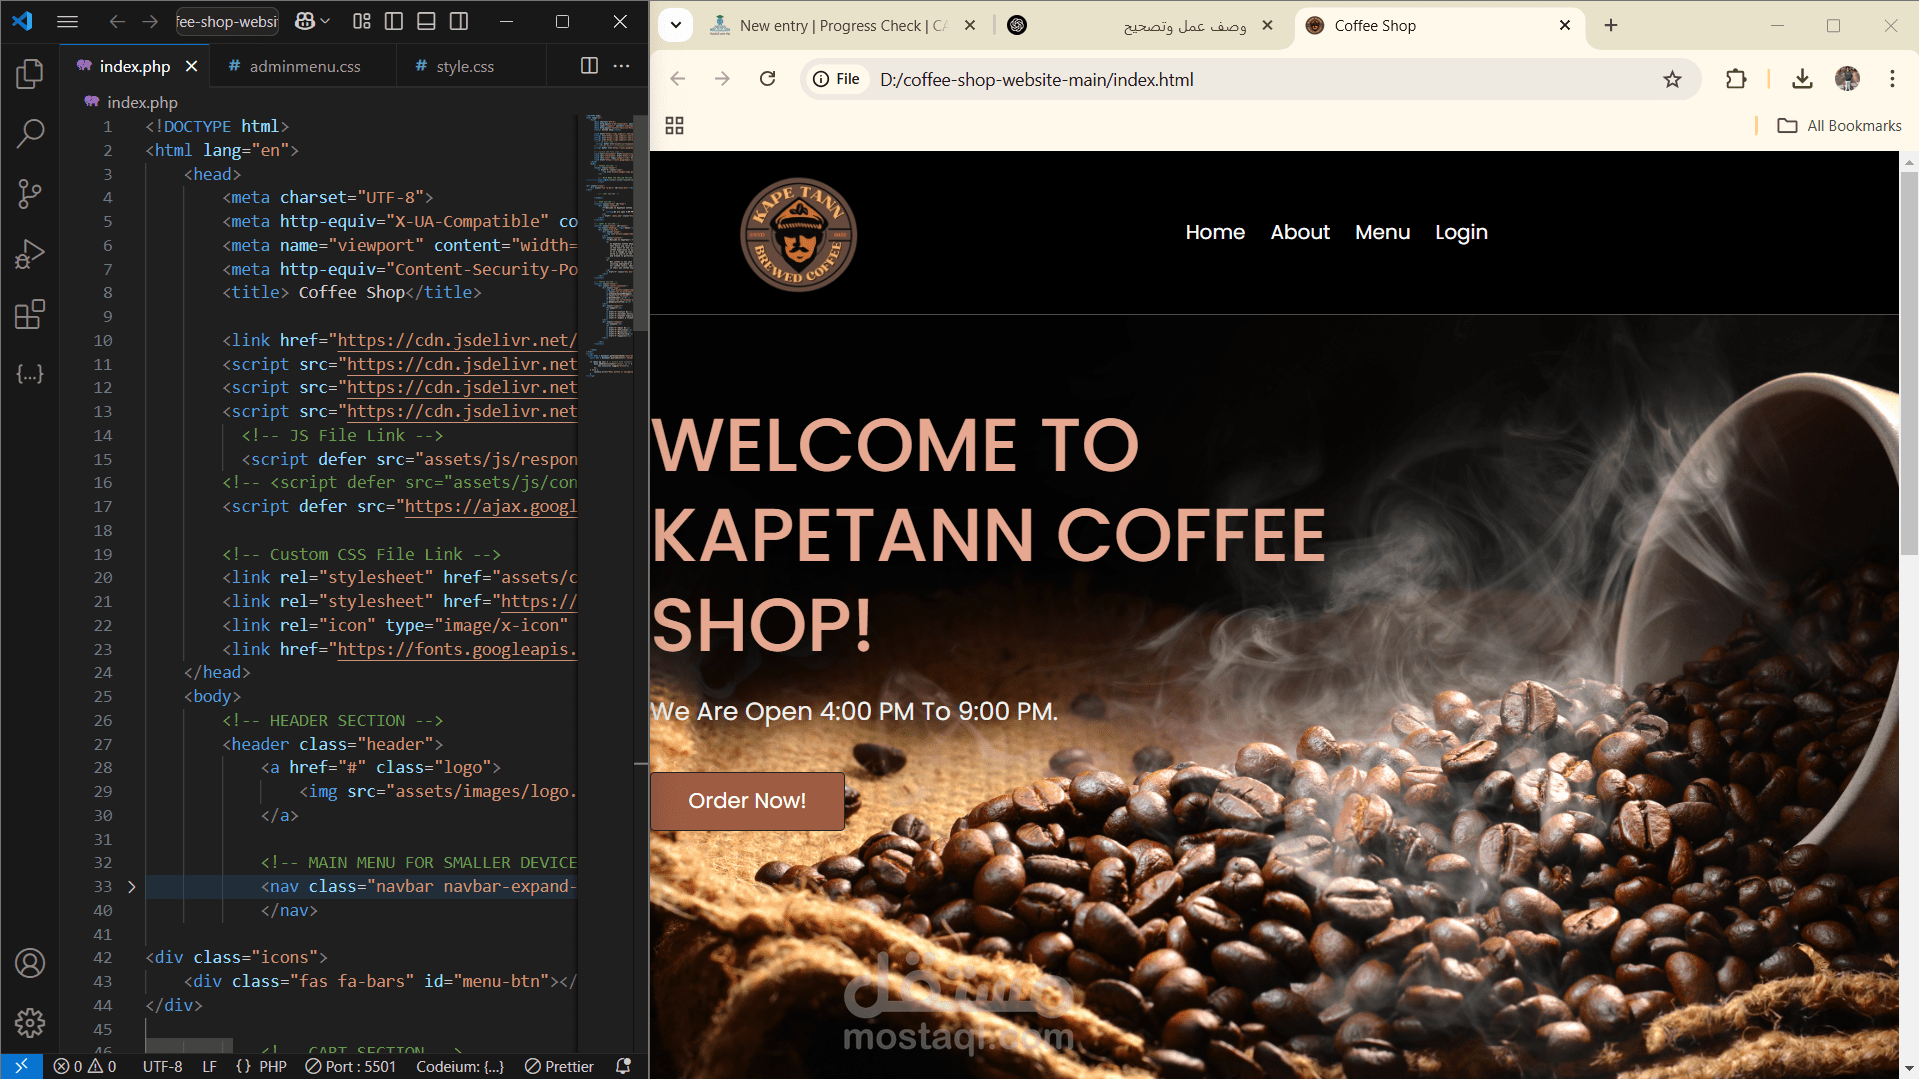Open the Customize Layout icon

(x=362, y=21)
